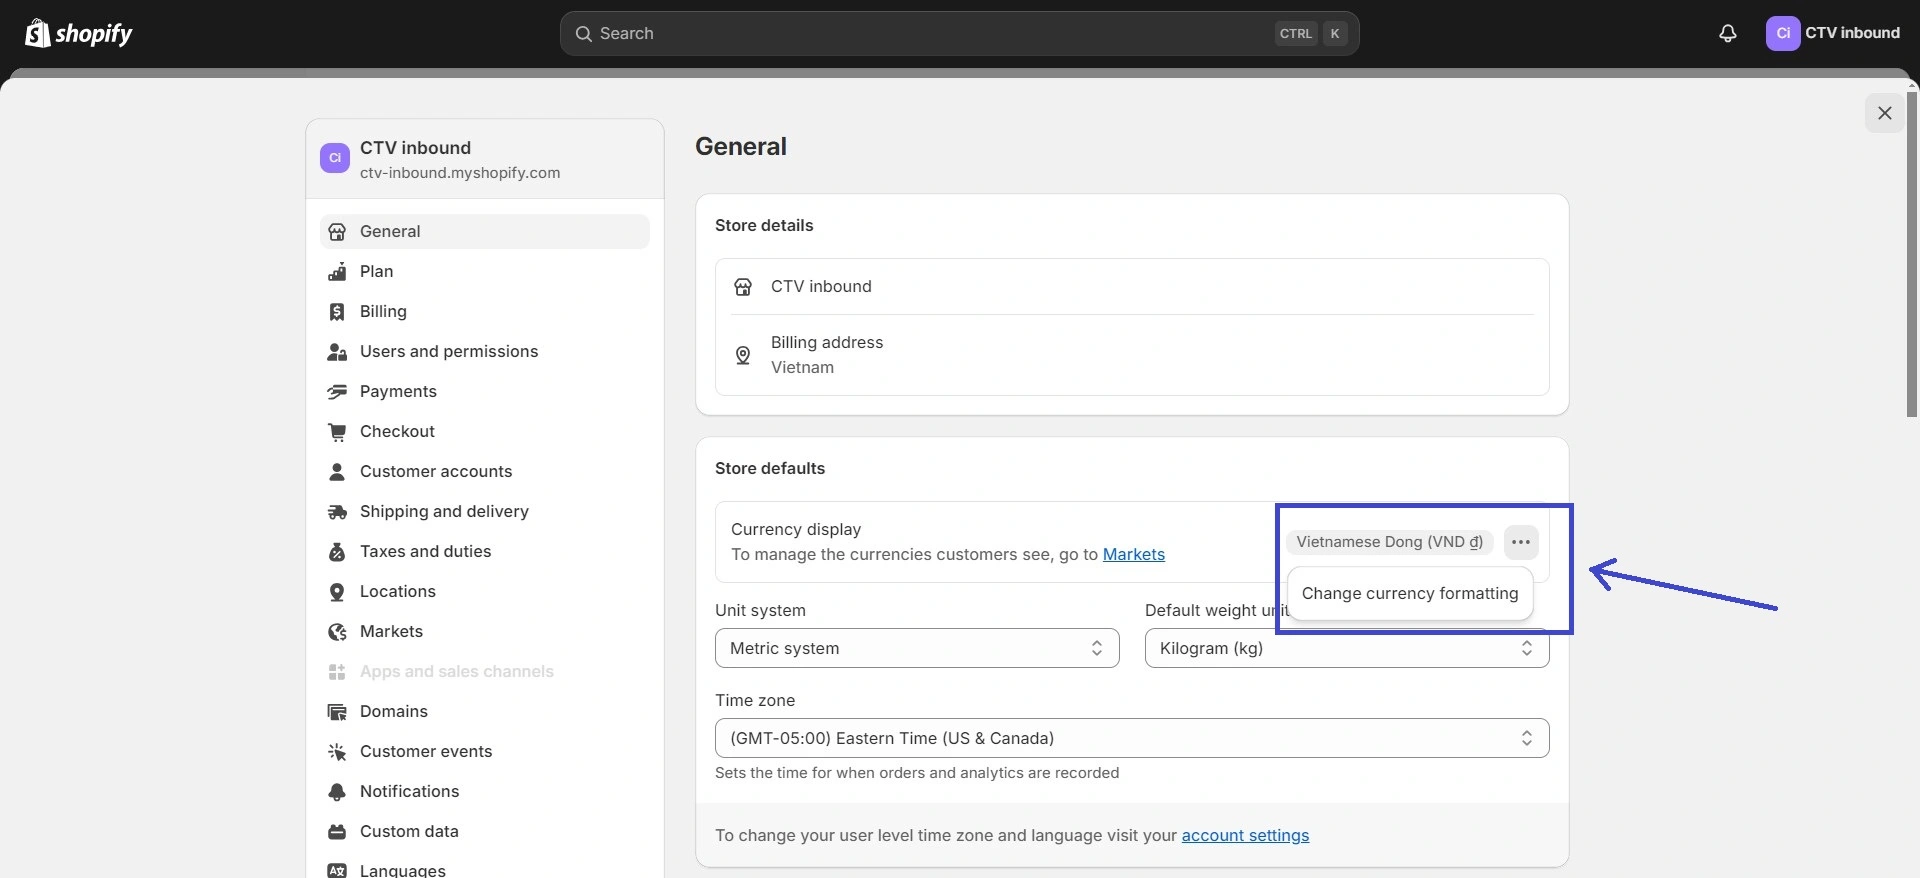Click the Billing receipt icon
Screen dimensions: 1920x878
click(337, 312)
